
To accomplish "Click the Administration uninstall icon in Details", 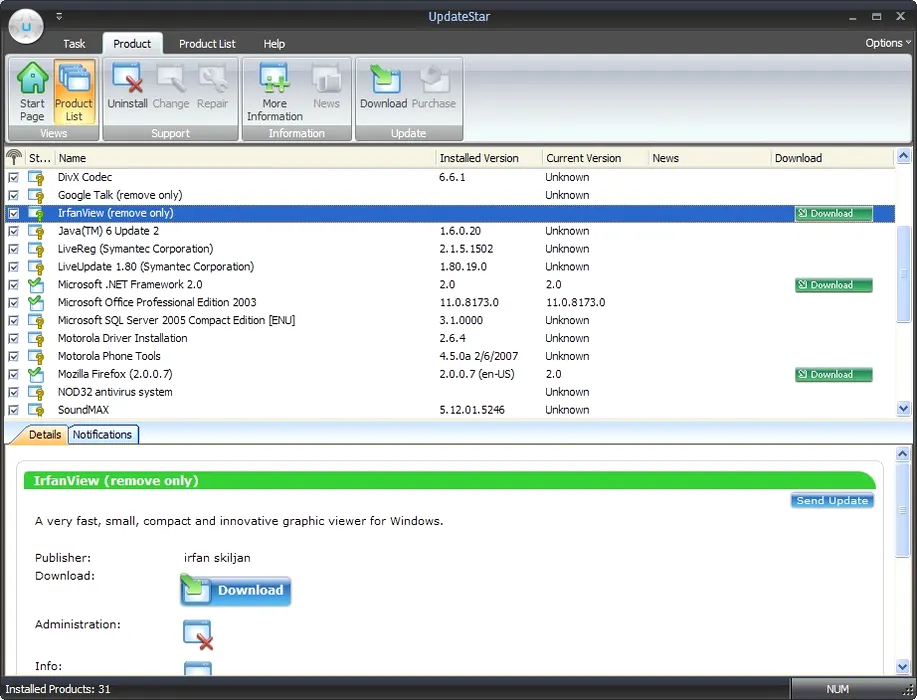I will (198, 635).
